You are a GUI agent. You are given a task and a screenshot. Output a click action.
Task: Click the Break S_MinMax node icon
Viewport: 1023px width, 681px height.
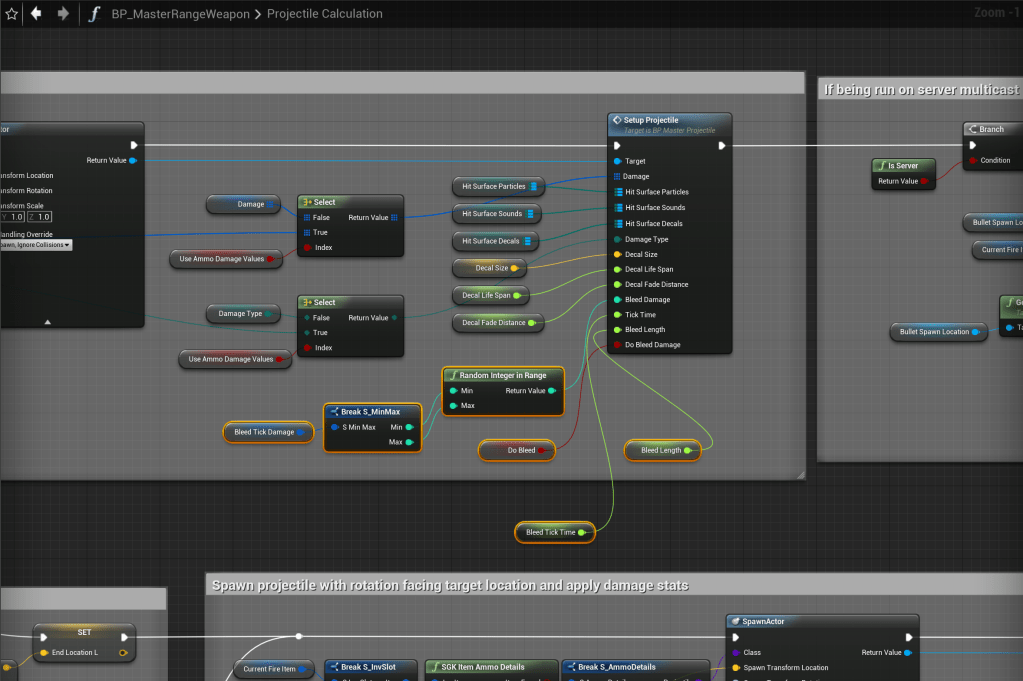pyautogui.click(x=334, y=412)
